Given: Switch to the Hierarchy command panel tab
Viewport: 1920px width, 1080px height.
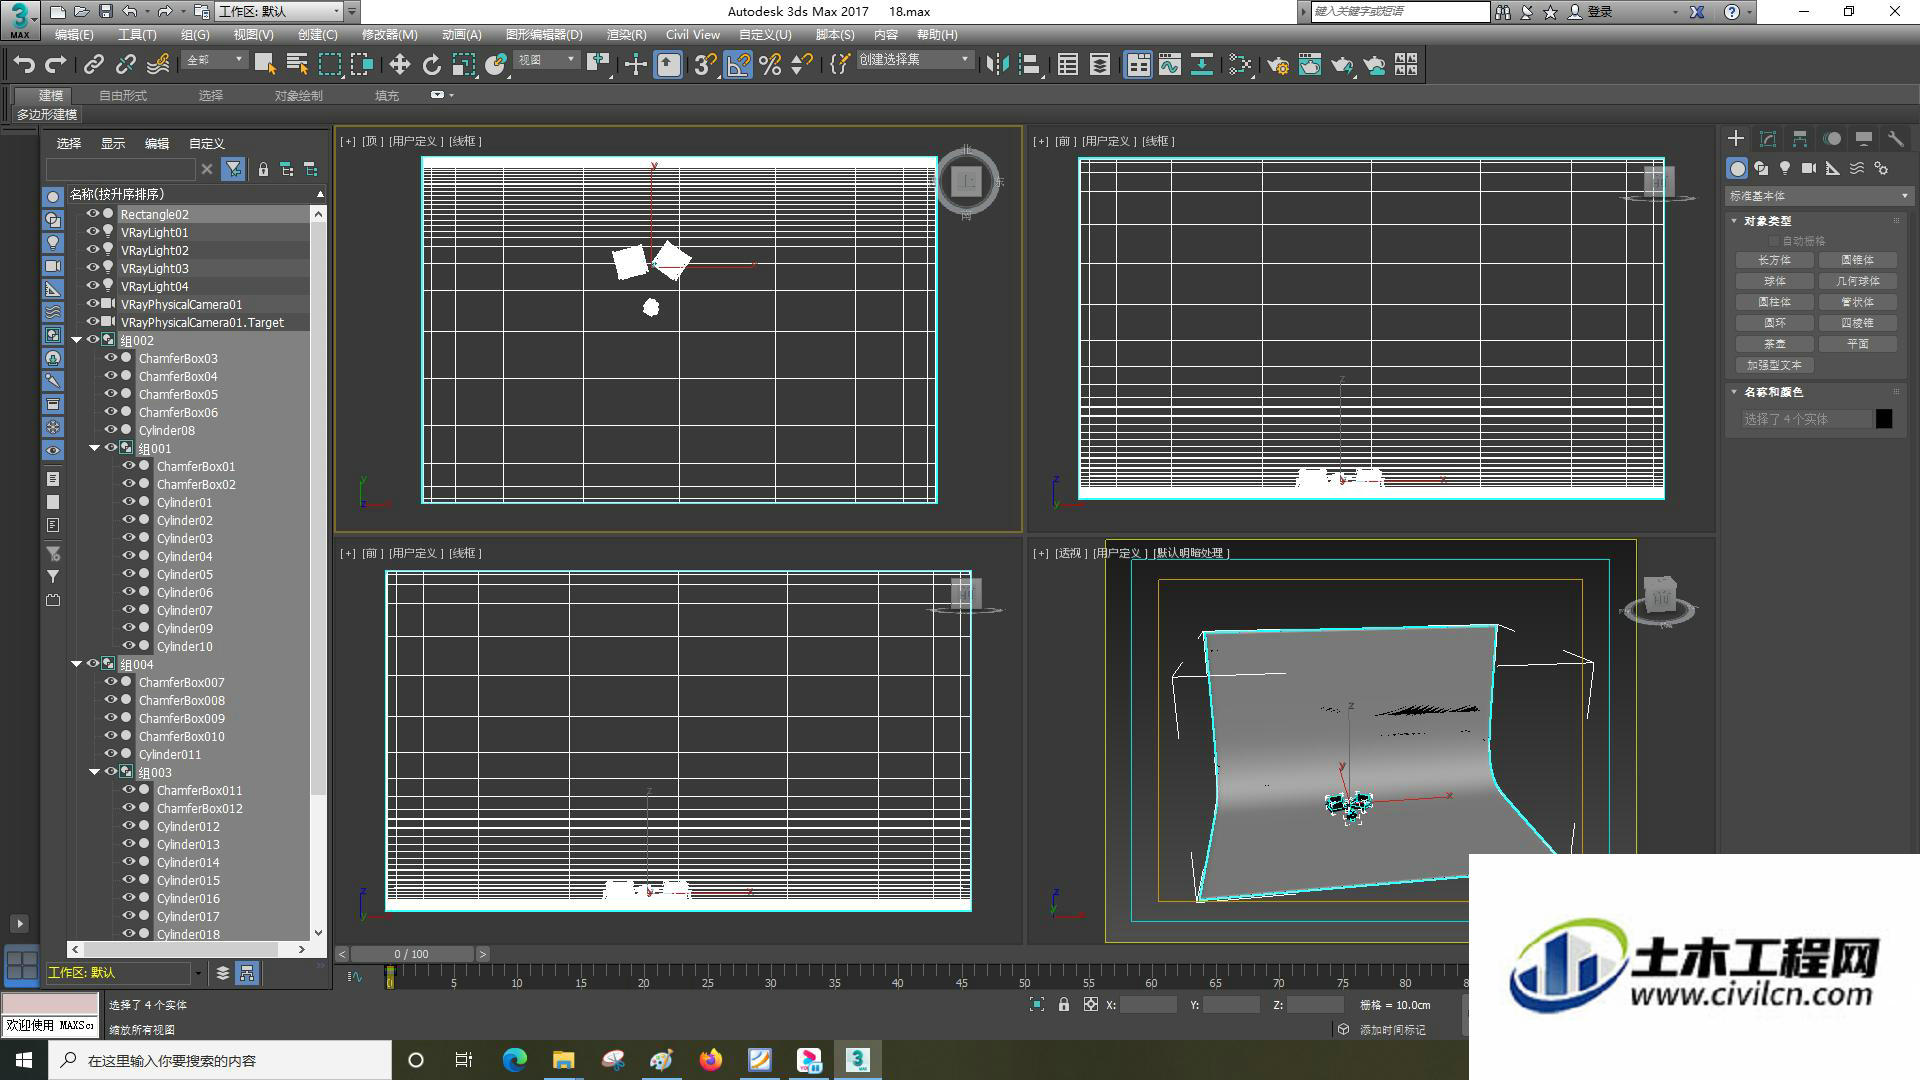Looking at the screenshot, I should click(1800, 139).
